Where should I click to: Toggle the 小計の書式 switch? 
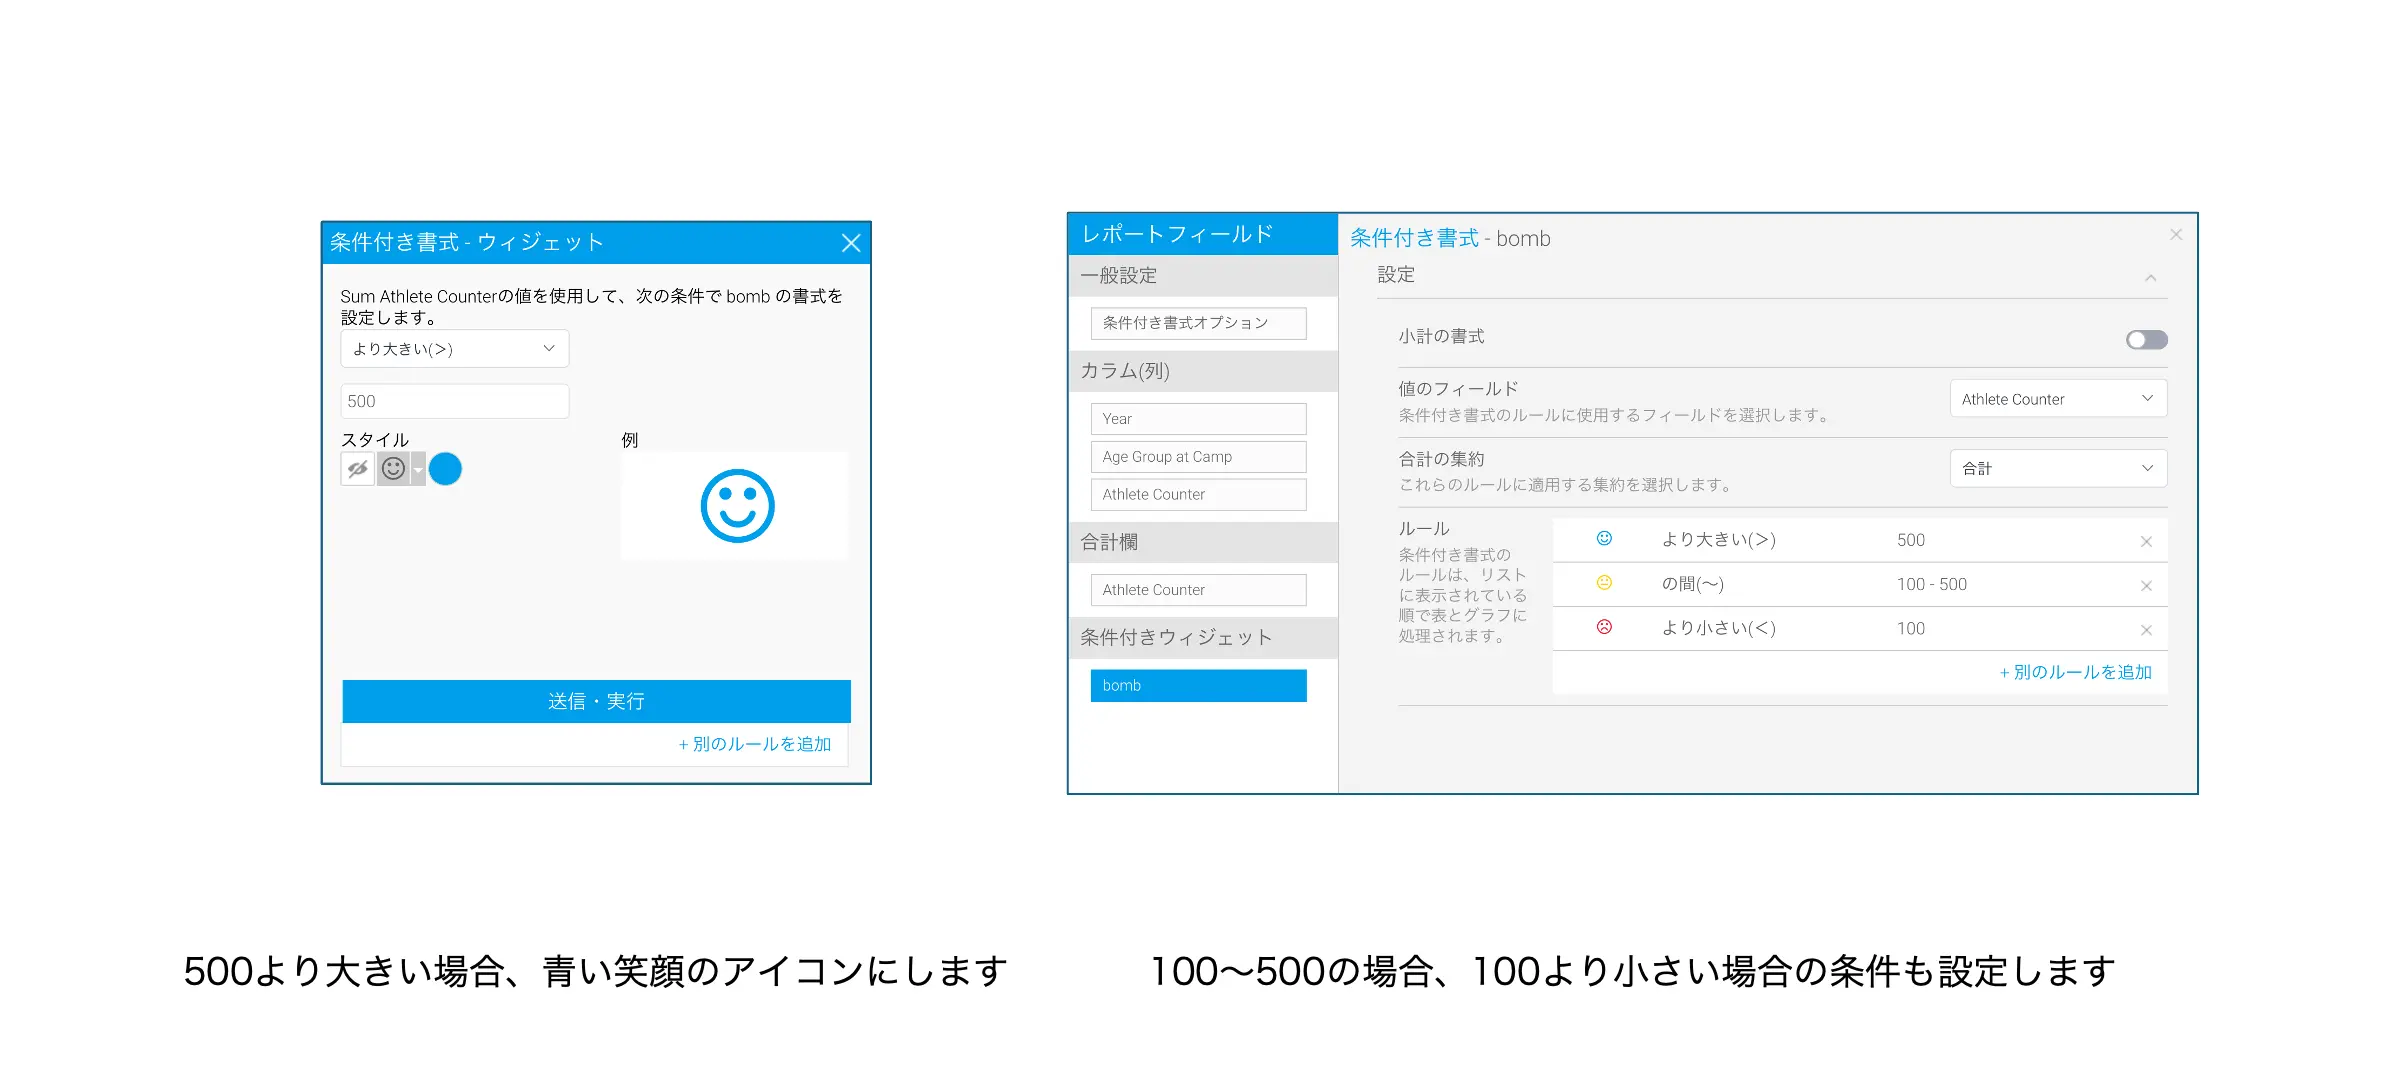(2145, 340)
